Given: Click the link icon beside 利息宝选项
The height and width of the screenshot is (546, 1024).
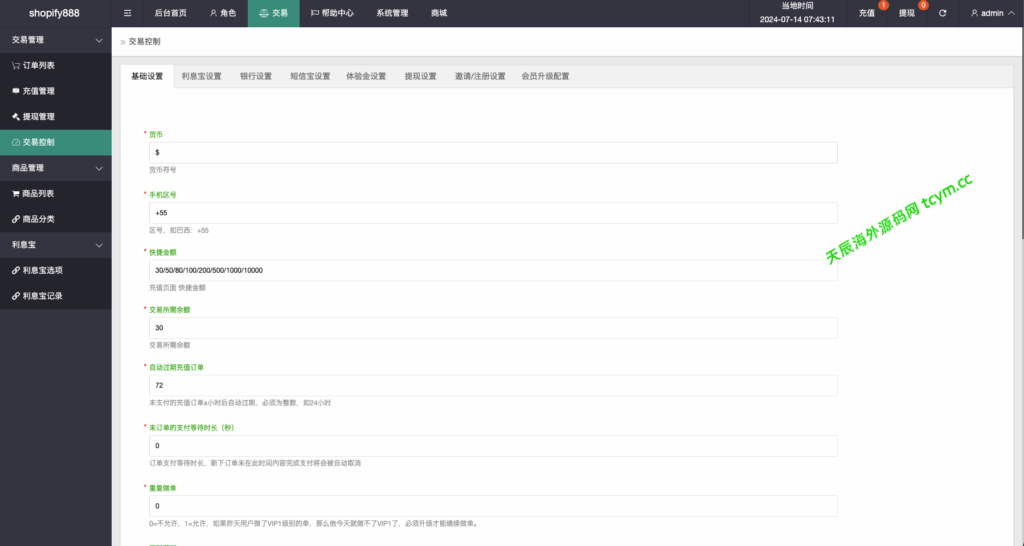Looking at the screenshot, I should click(x=16, y=270).
